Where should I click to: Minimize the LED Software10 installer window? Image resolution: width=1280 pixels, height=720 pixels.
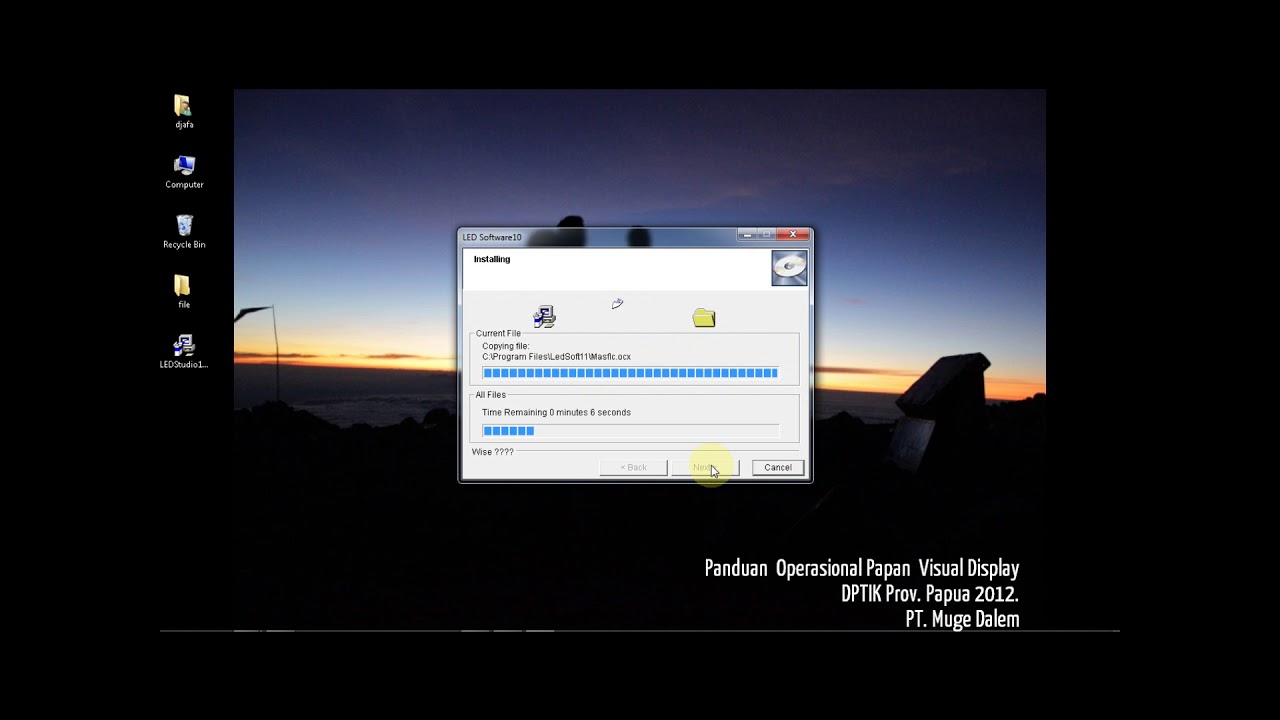point(747,235)
